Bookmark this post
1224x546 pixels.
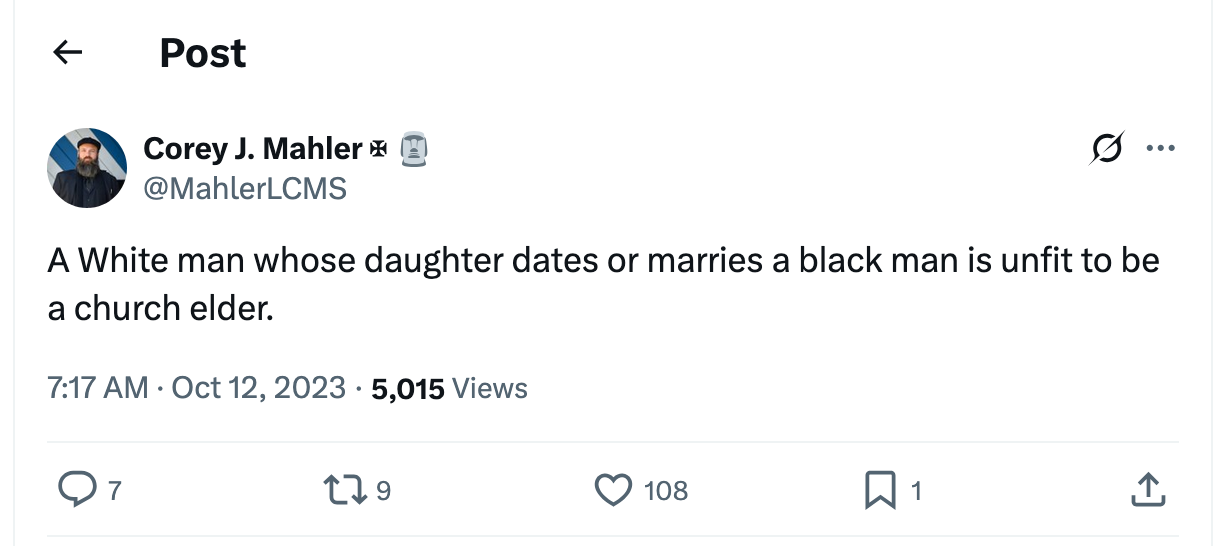[x=879, y=490]
